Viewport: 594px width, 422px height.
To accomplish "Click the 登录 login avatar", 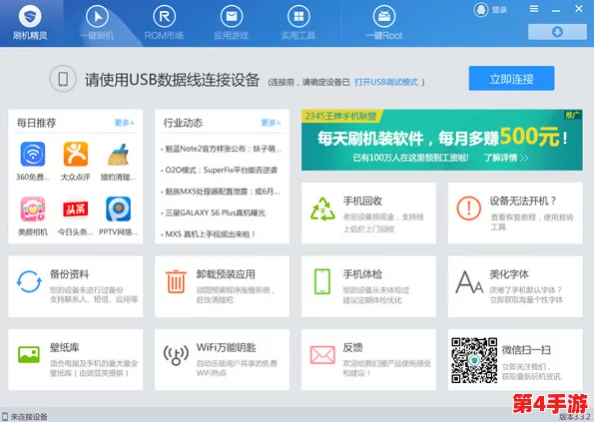I will click(x=481, y=10).
